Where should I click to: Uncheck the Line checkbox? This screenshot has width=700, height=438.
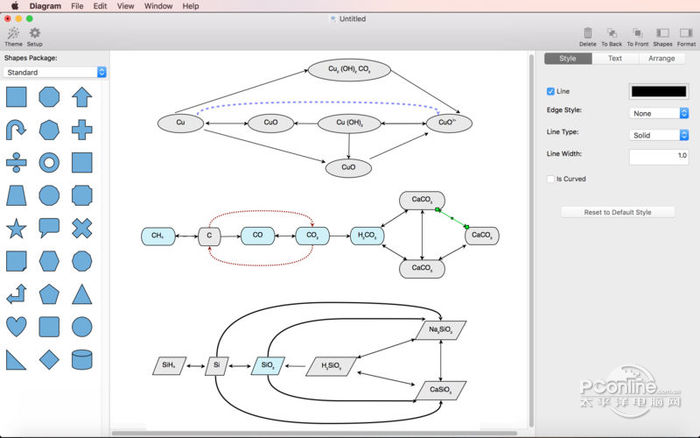pyautogui.click(x=550, y=91)
